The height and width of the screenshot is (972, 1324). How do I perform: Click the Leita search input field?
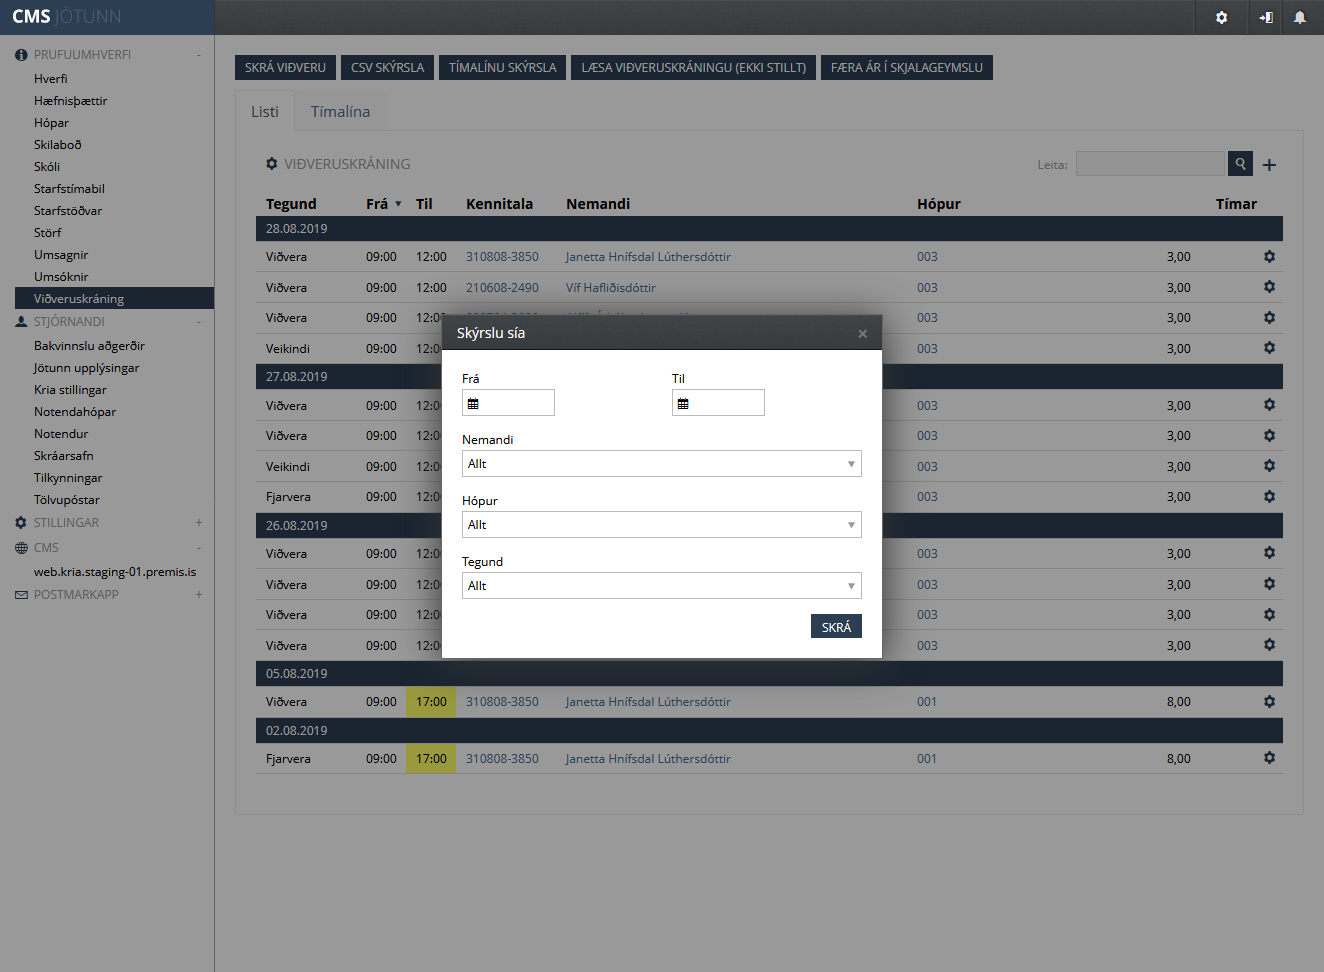click(1150, 164)
